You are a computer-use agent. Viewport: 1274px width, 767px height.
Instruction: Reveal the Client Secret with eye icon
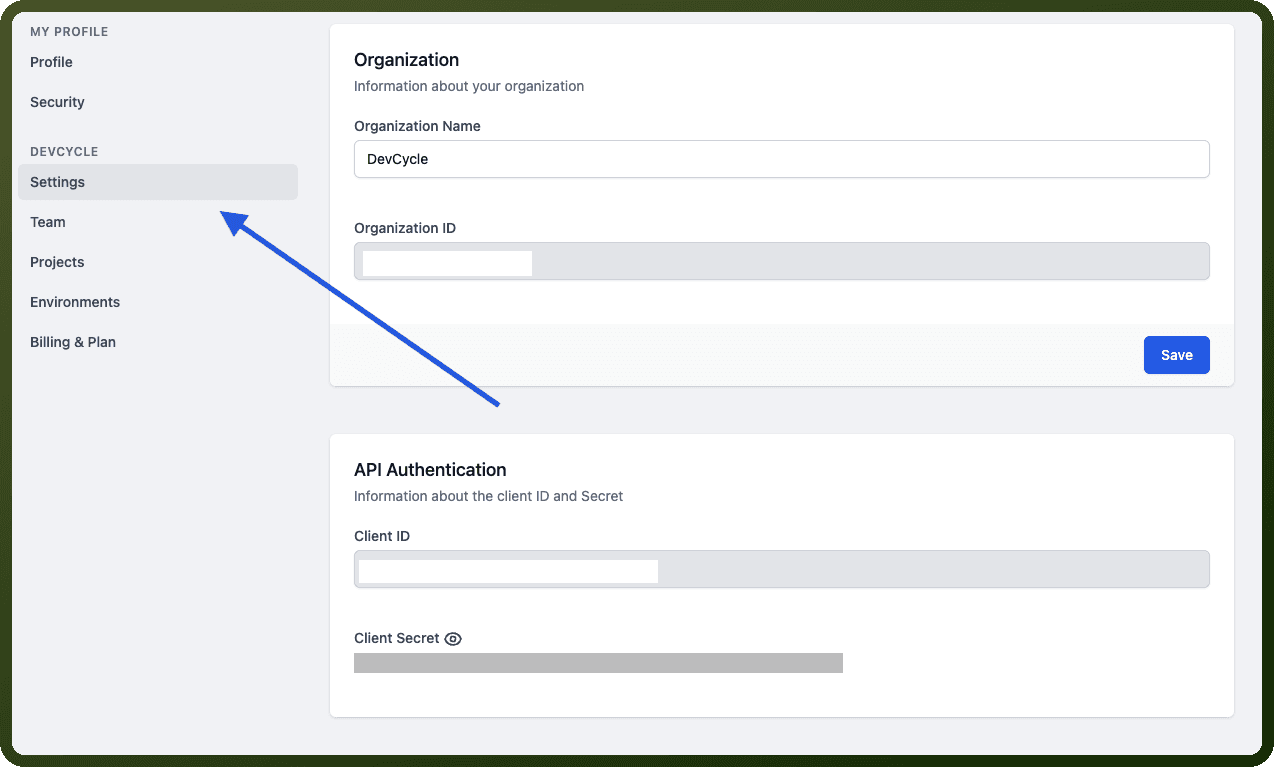pos(453,639)
